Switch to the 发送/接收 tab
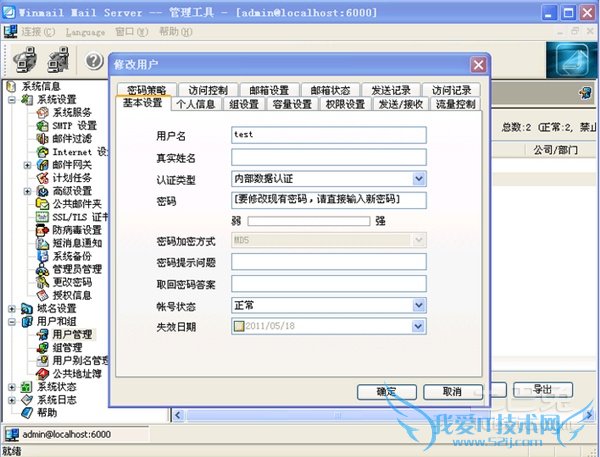 point(401,104)
